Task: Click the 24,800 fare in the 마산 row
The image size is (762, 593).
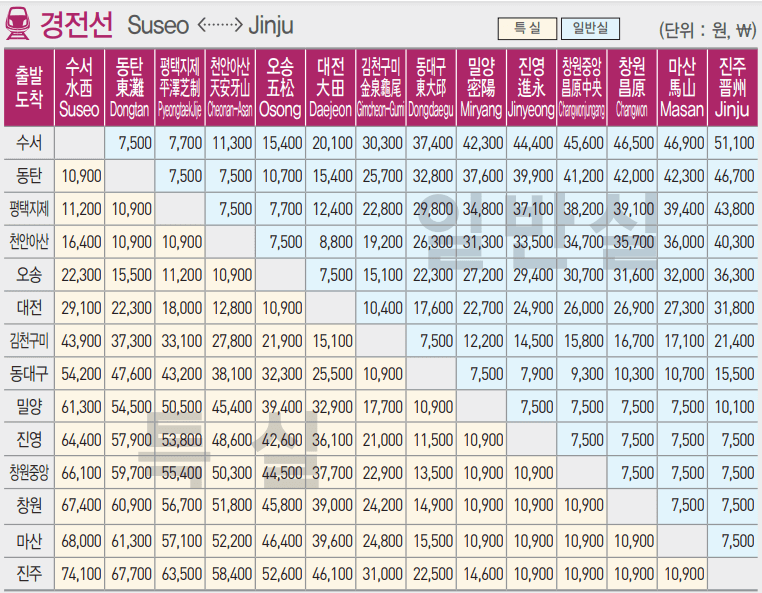Action: [x=382, y=541]
